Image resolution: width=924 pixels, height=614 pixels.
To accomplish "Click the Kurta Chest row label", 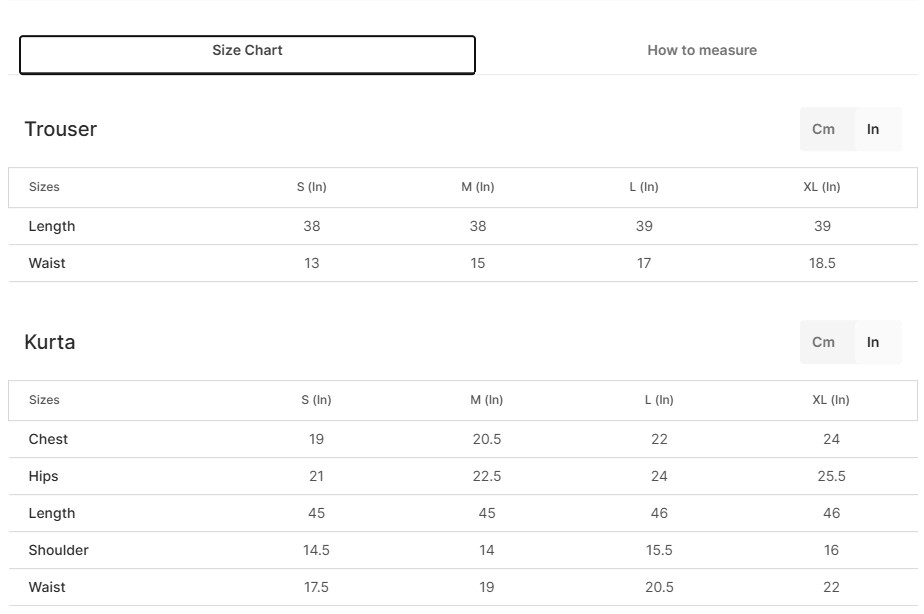I will [49, 439].
